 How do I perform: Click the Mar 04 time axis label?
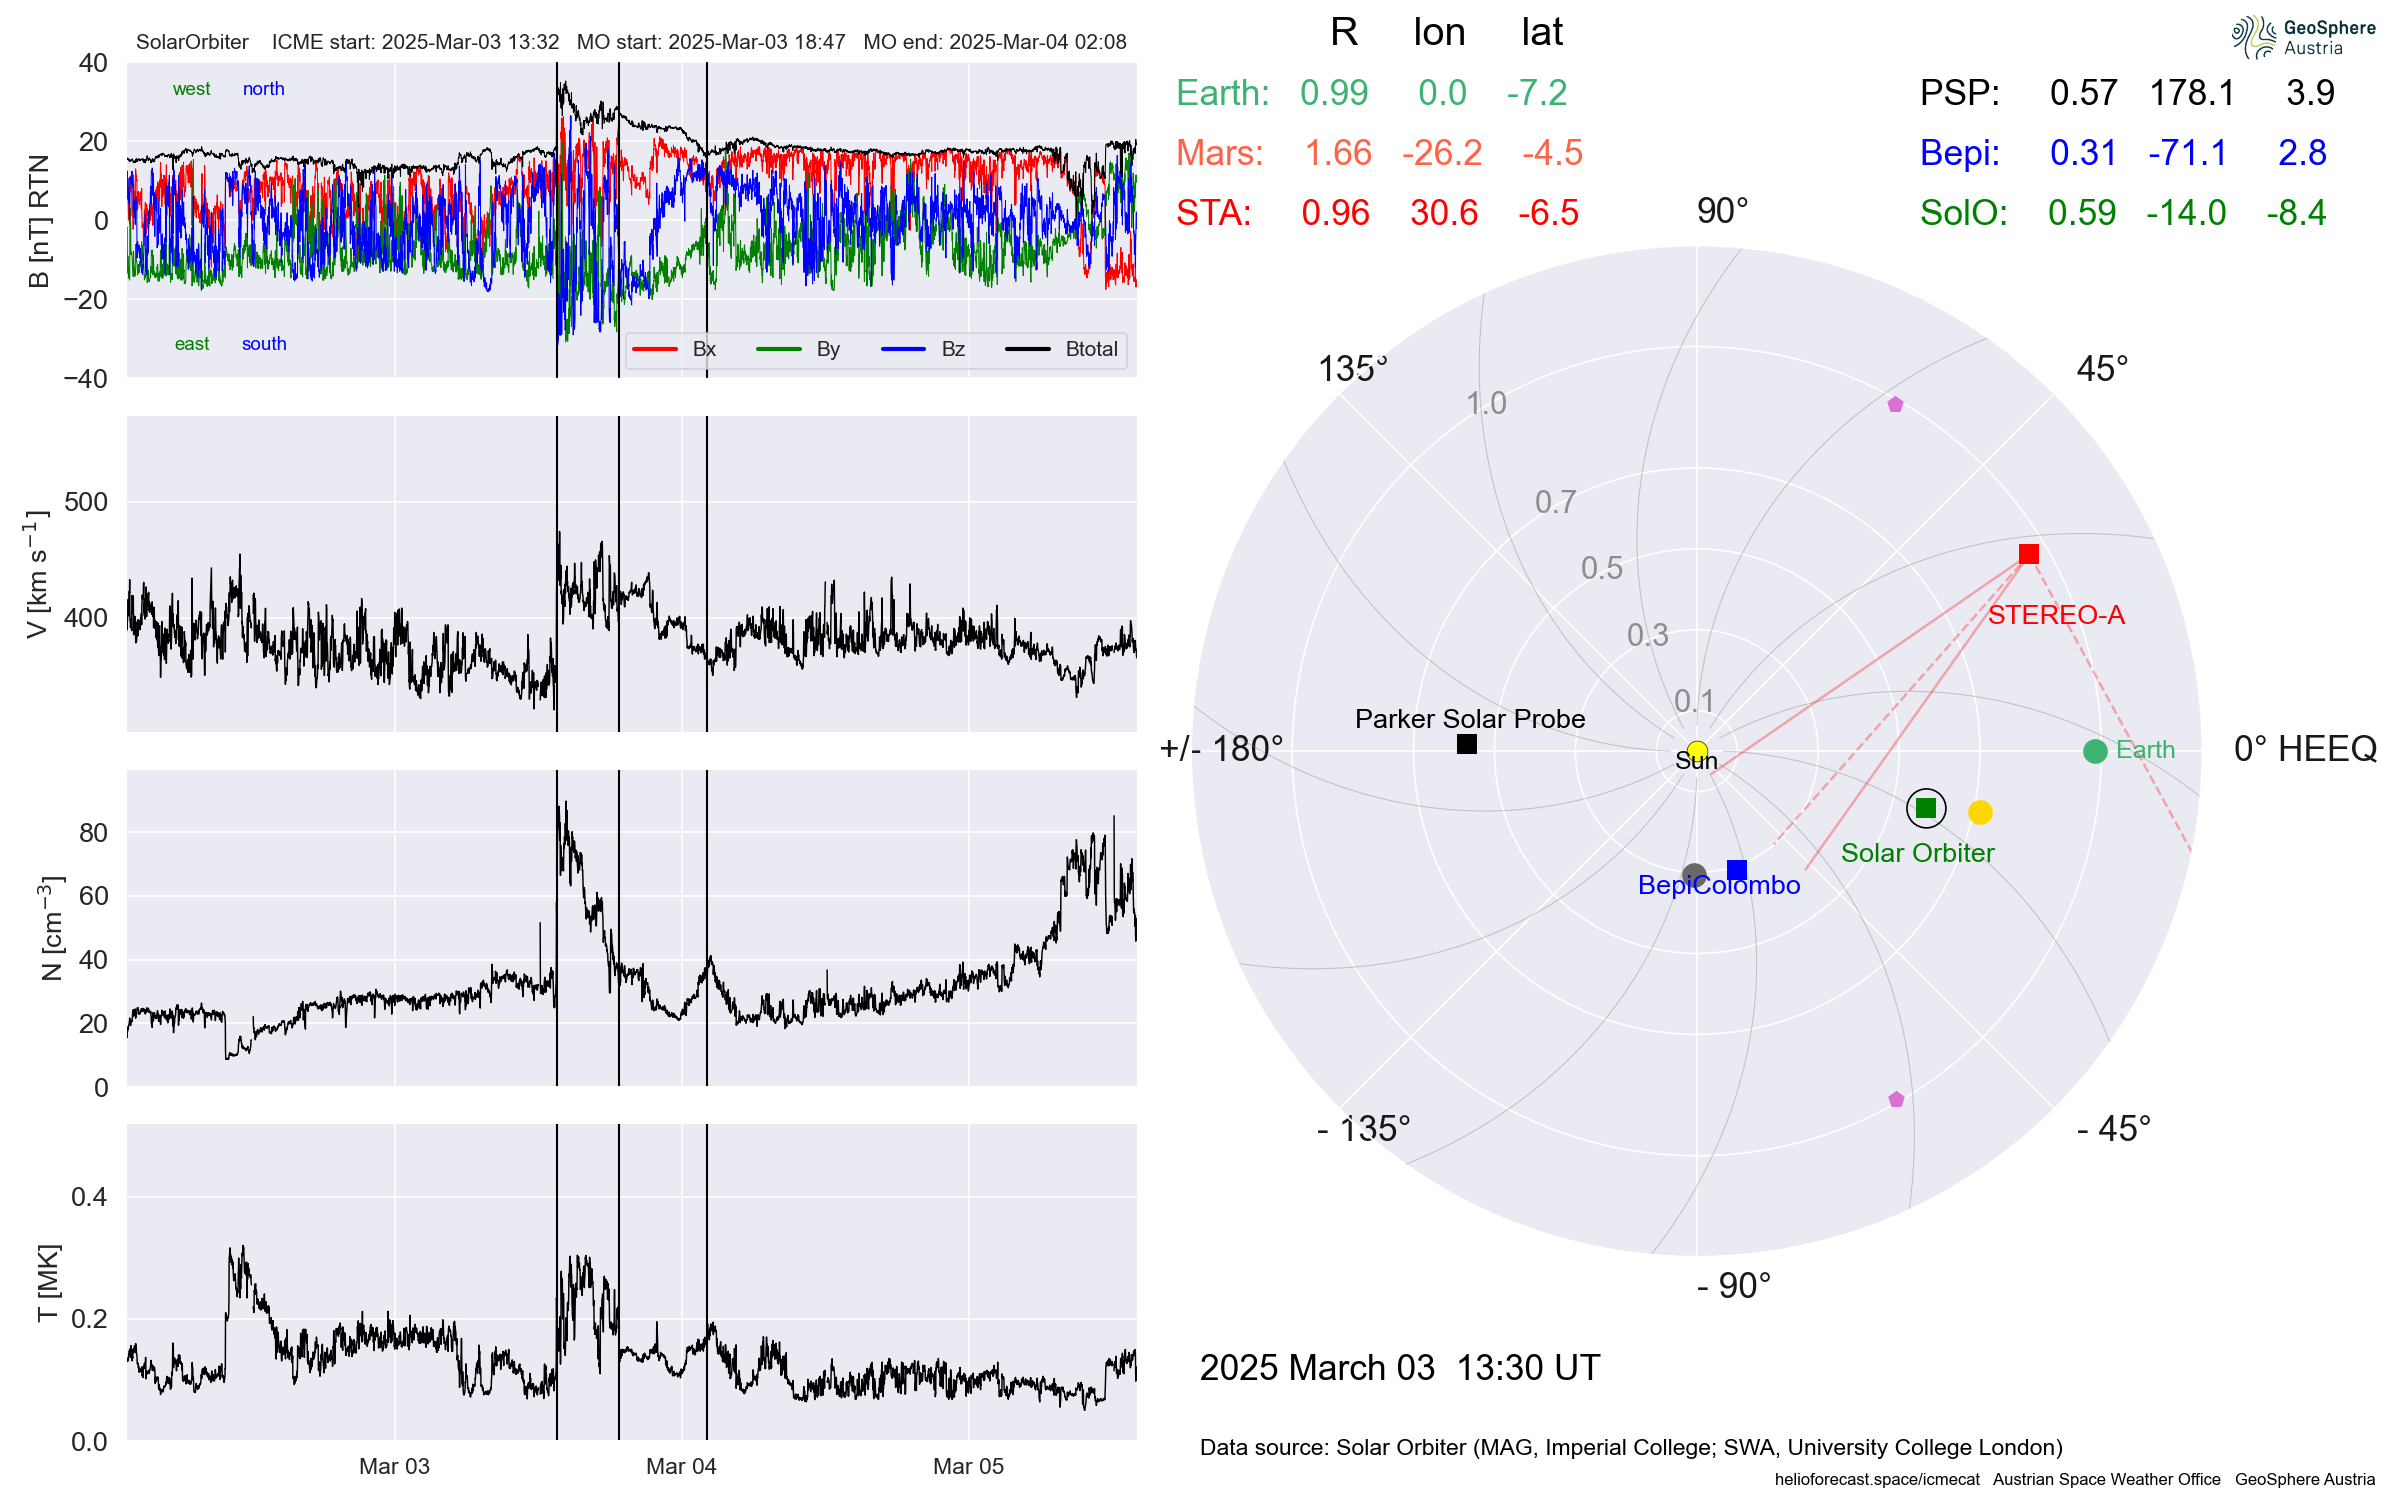(681, 1466)
